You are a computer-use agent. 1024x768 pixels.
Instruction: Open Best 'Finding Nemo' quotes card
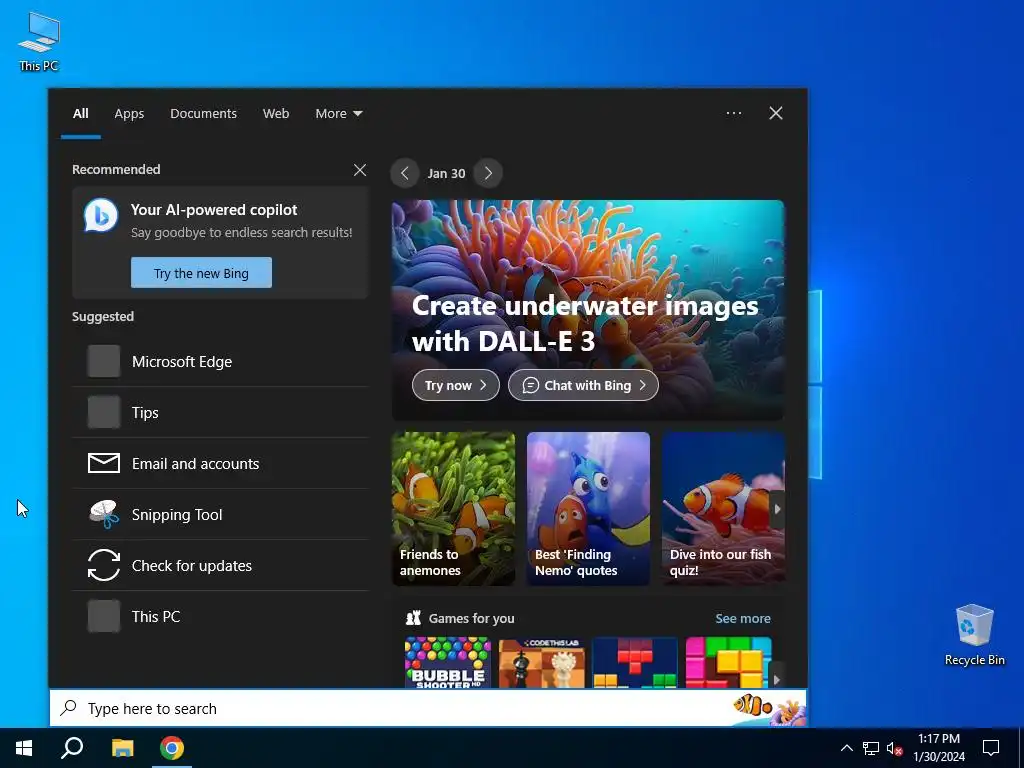[588, 509]
